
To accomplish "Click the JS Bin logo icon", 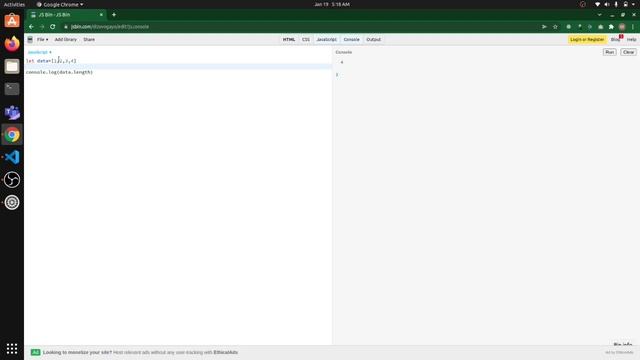I will 30,40.
